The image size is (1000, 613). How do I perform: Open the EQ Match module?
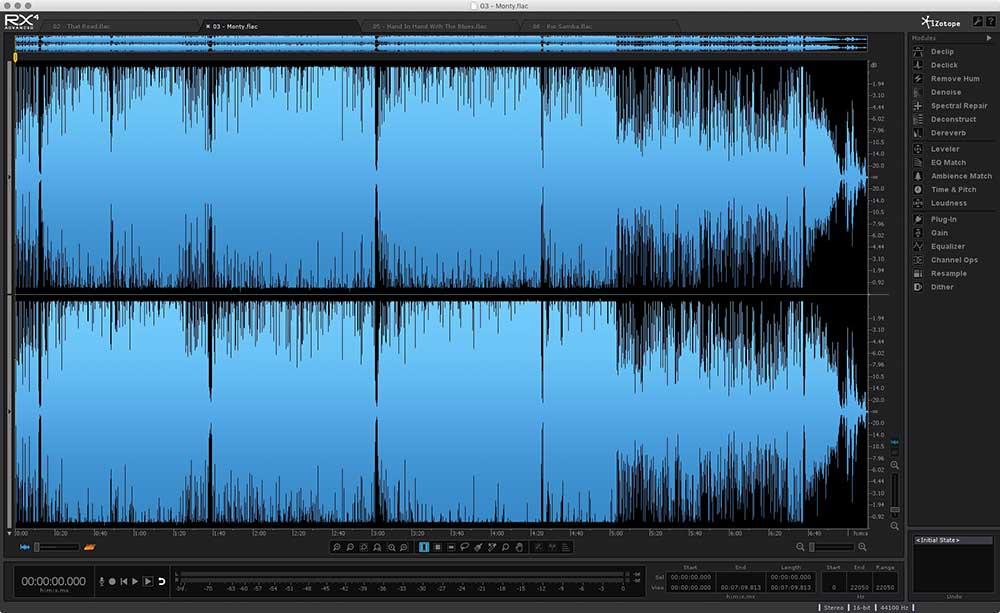tap(948, 163)
